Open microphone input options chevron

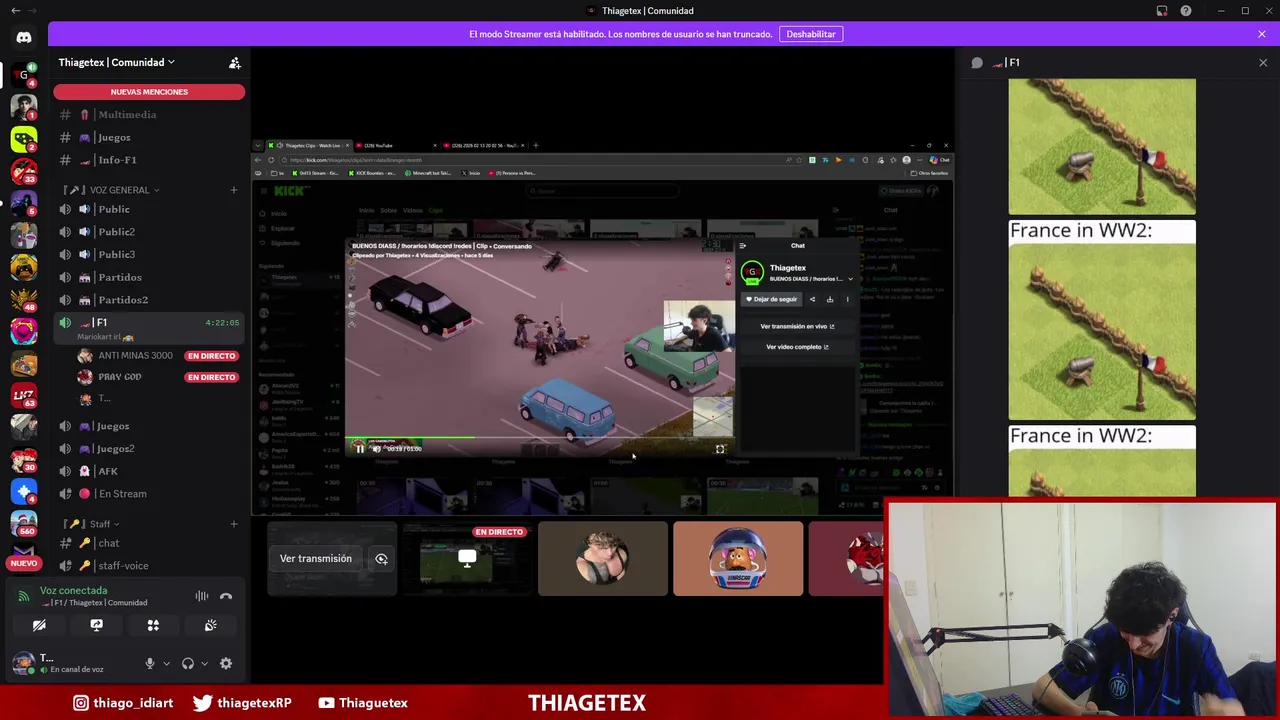tap(166, 663)
